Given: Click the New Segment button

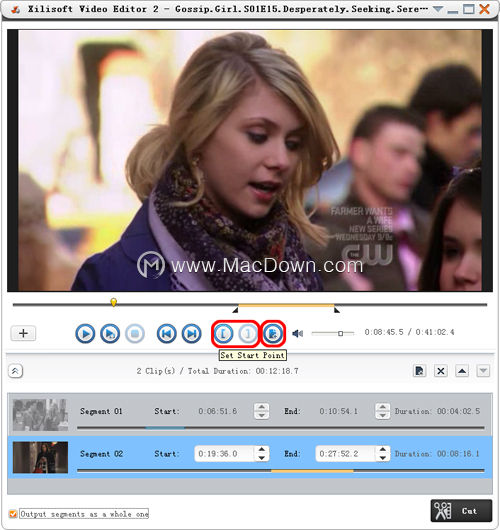Looking at the screenshot, I should (273, 334).
